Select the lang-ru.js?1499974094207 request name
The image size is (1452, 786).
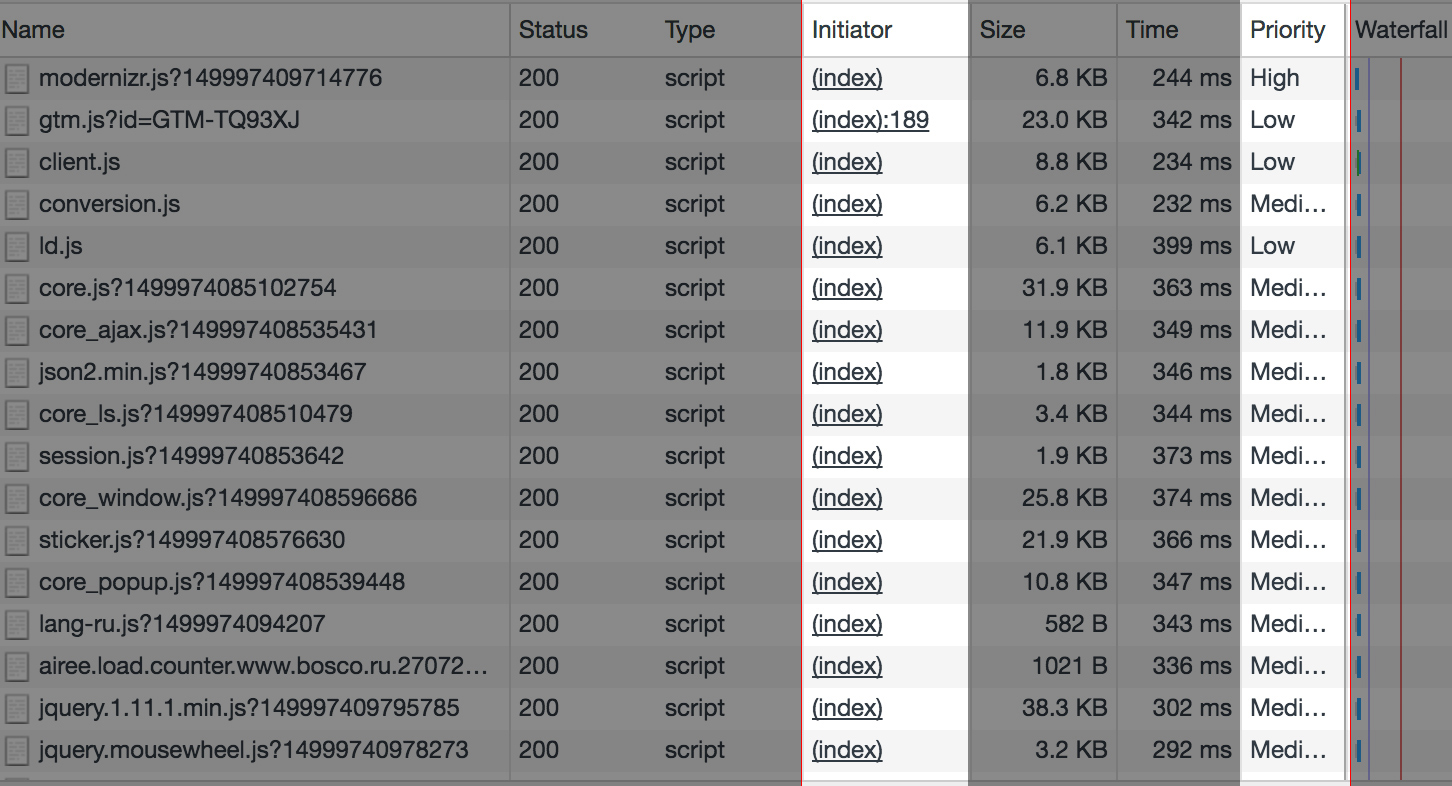pos(182,624)
